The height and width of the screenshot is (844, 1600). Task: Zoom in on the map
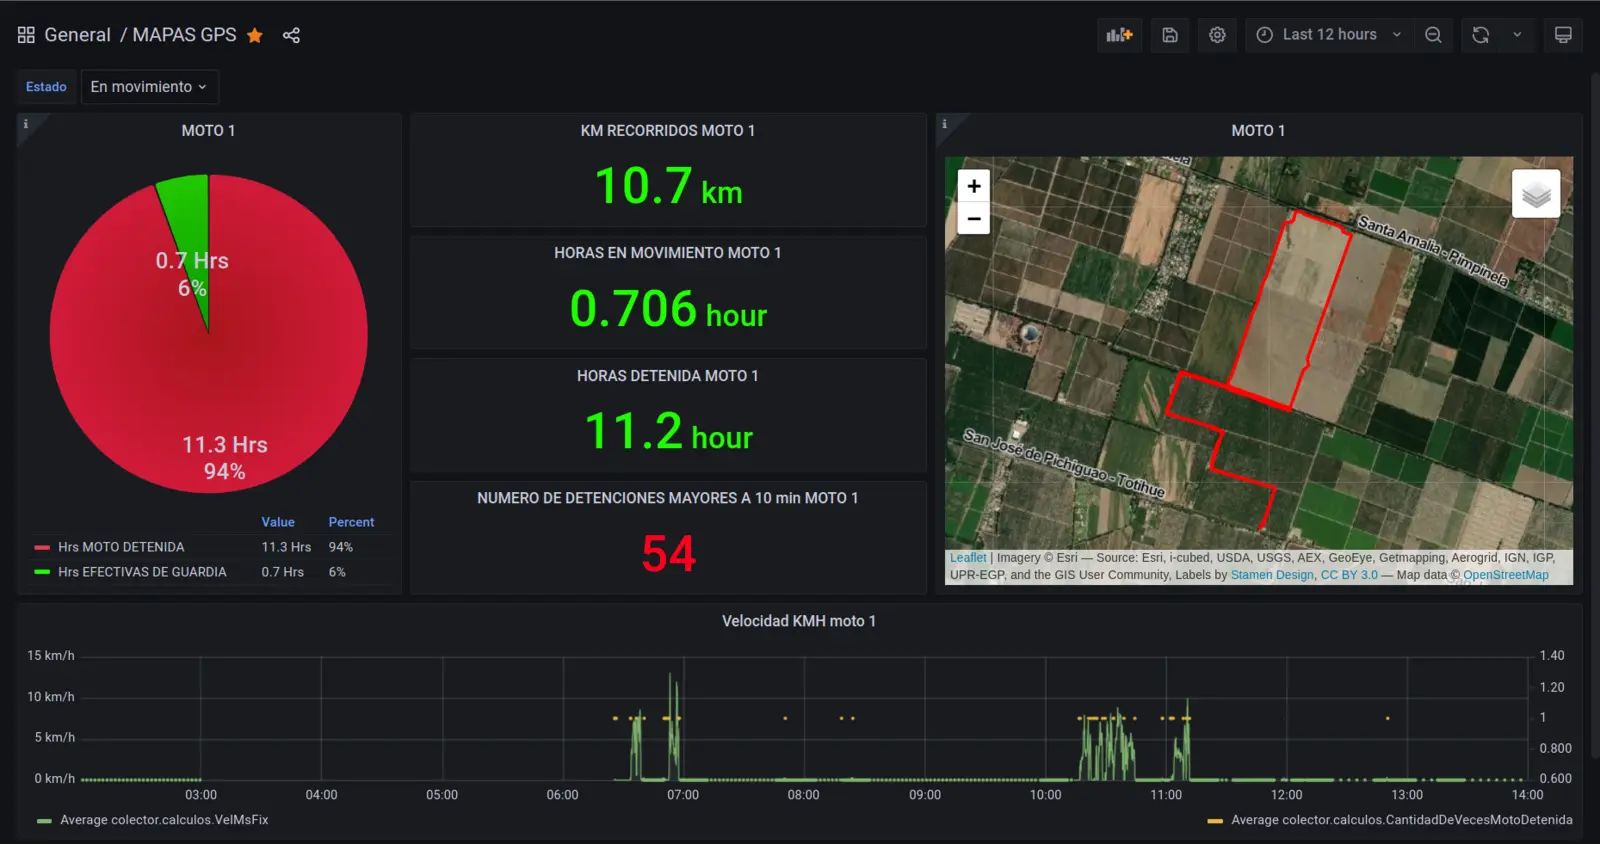point(974,186)
